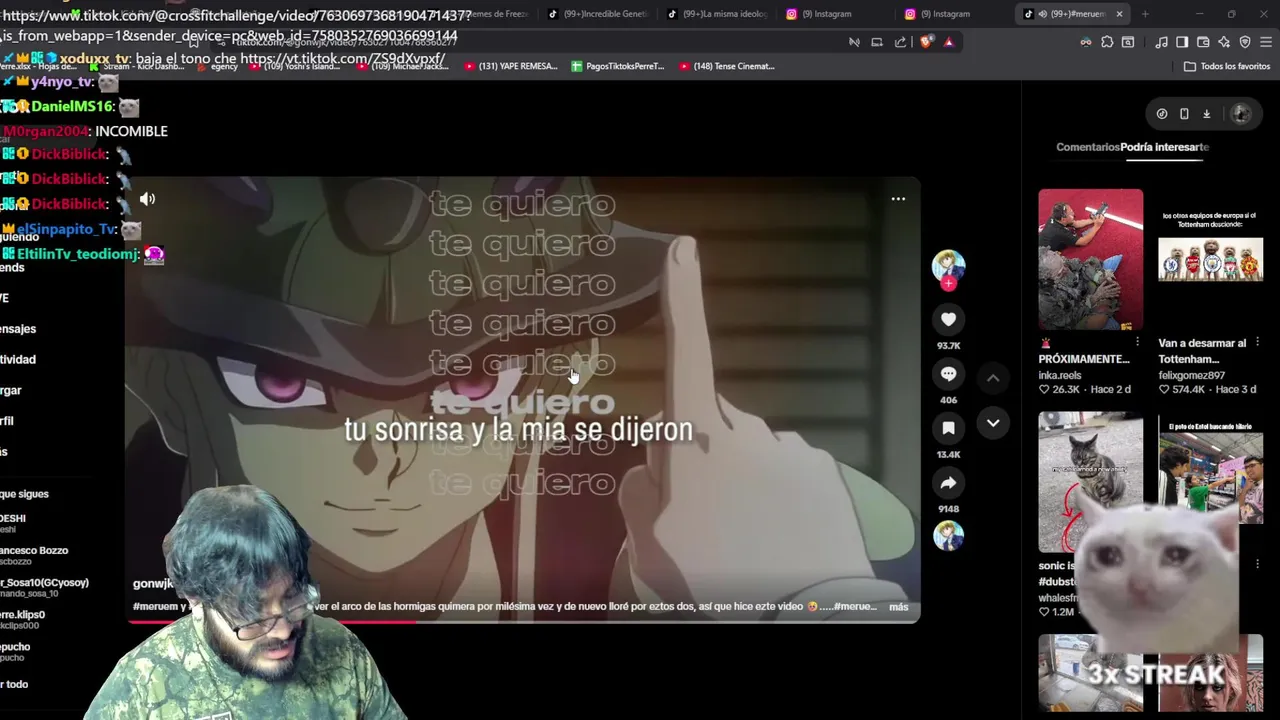1280x720 pixels.
Task: Open Brave Rewards triangle icon
Action: tap(948, 42)
